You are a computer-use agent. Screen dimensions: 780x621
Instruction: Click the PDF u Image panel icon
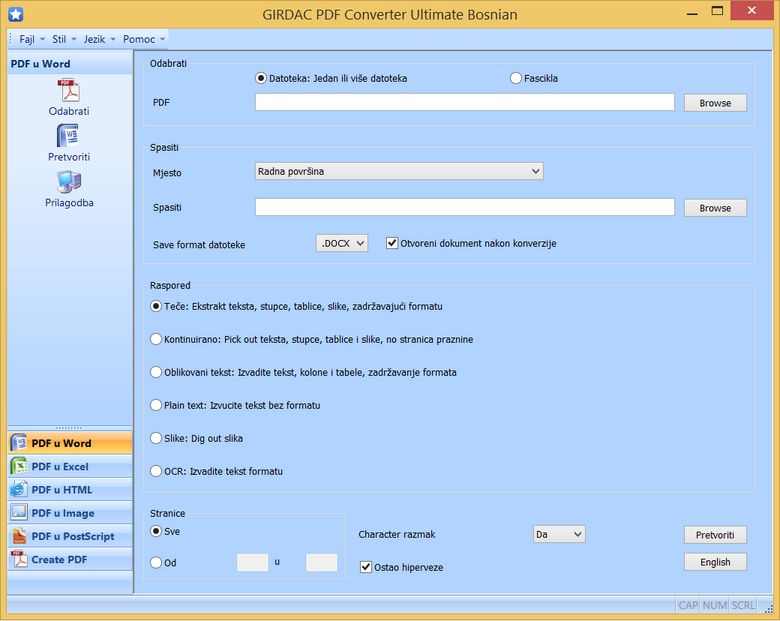pos(19,513)
